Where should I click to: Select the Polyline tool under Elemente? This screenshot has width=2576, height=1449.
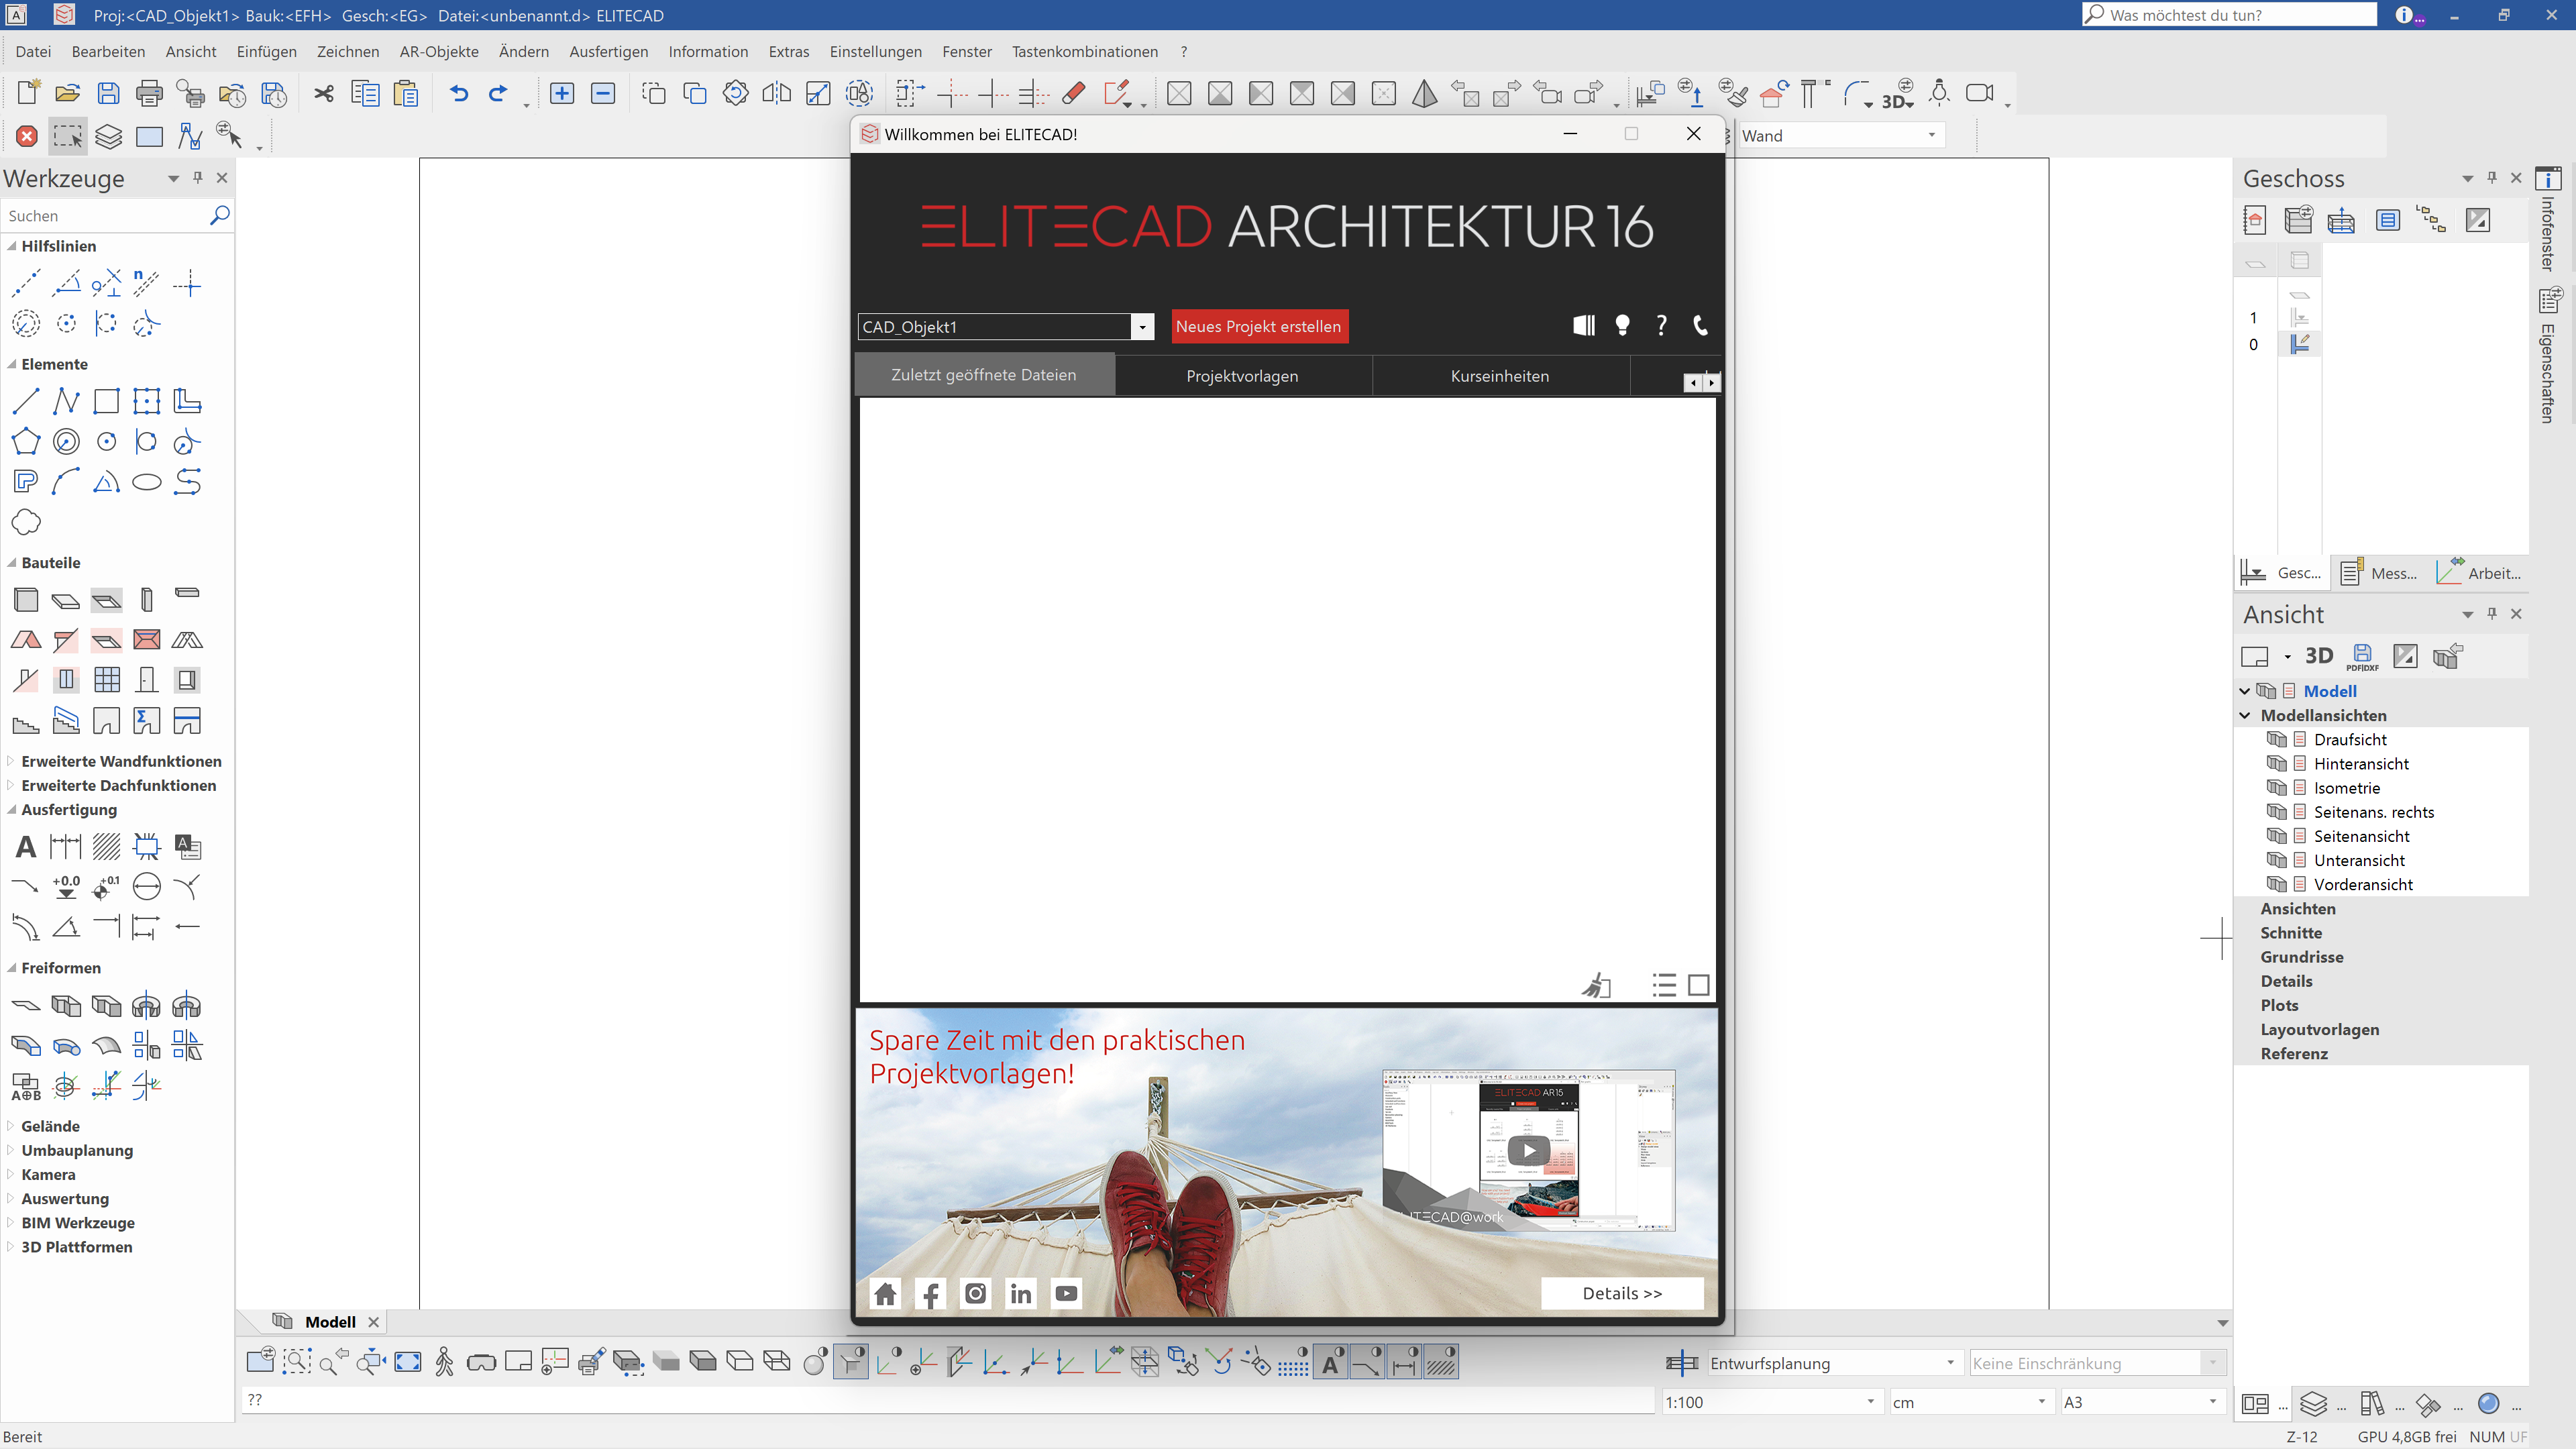point(66,401)
